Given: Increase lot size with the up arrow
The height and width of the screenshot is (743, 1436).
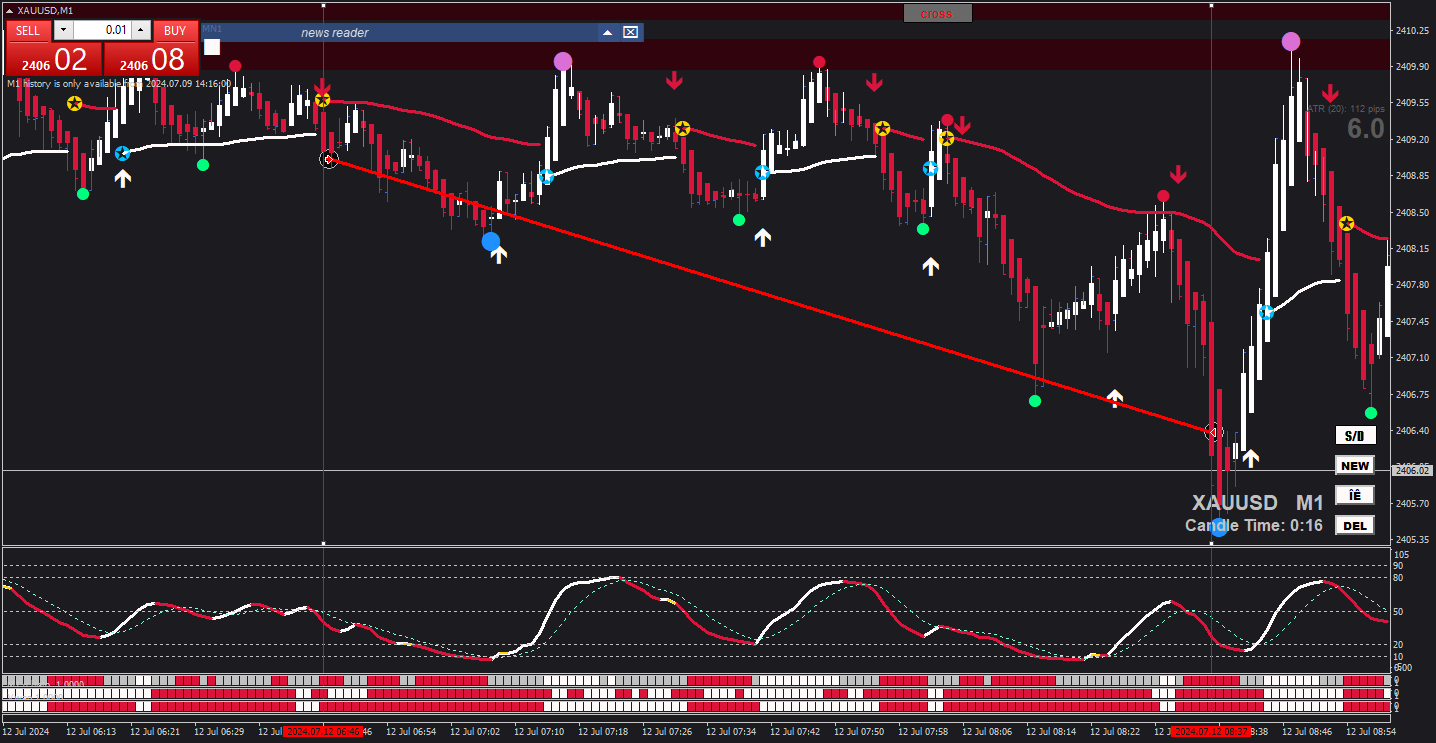Looking at the screenshot, I should pos(141,30).
